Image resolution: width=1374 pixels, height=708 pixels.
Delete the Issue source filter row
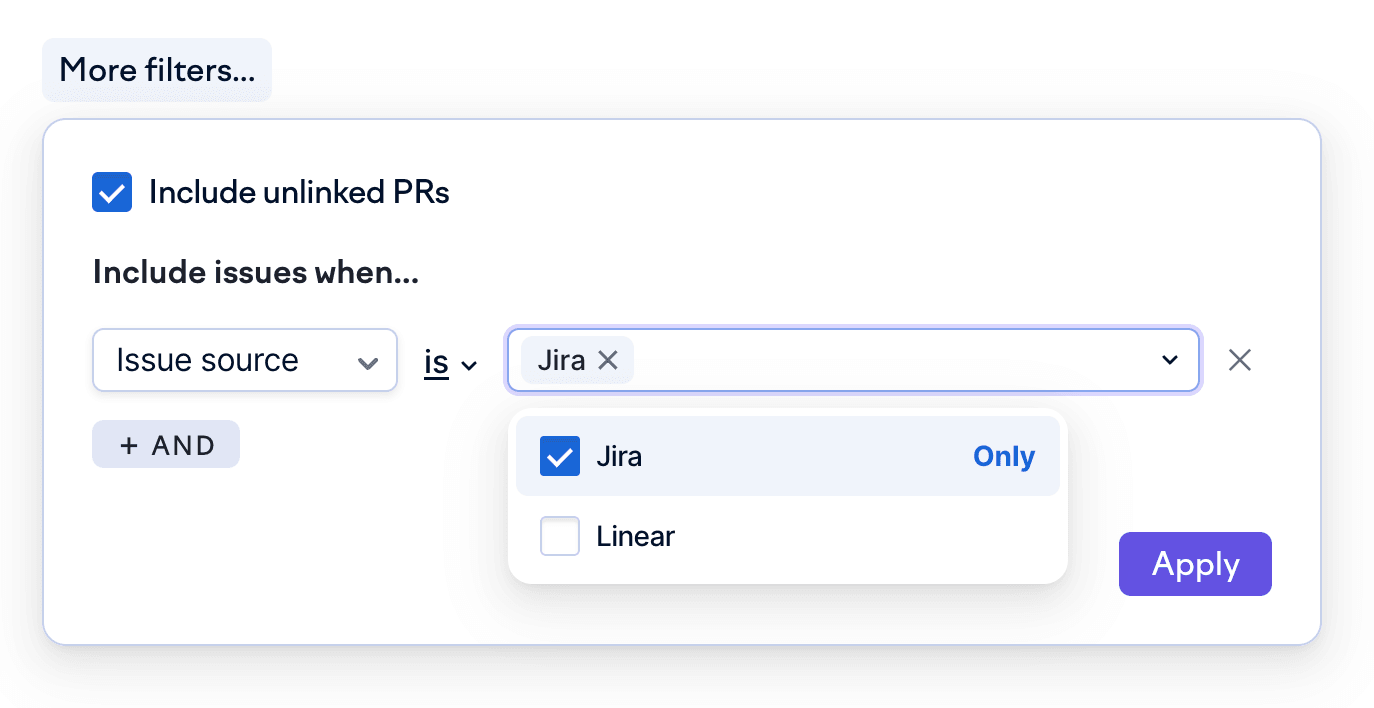click(x=1240, y=361)
